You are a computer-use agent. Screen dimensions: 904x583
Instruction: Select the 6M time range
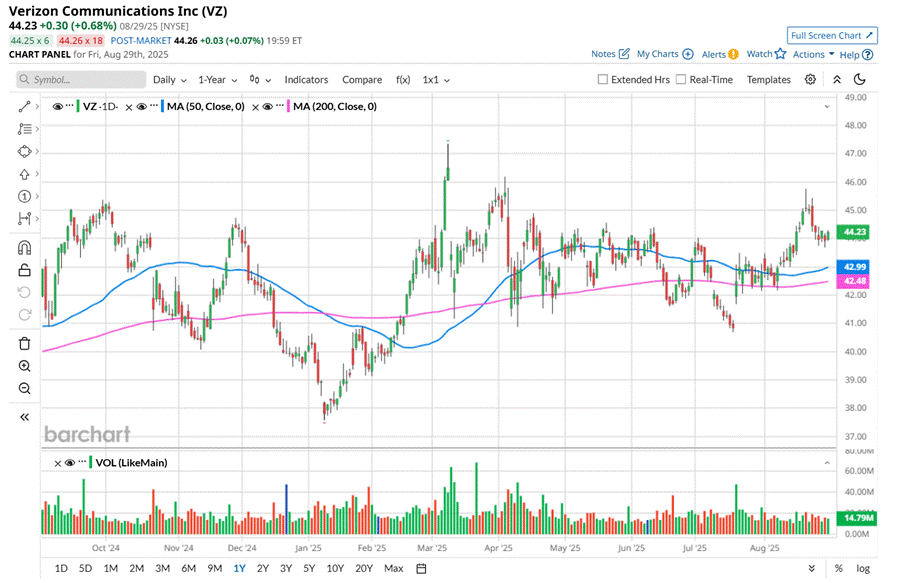click(x=189, y=569)
